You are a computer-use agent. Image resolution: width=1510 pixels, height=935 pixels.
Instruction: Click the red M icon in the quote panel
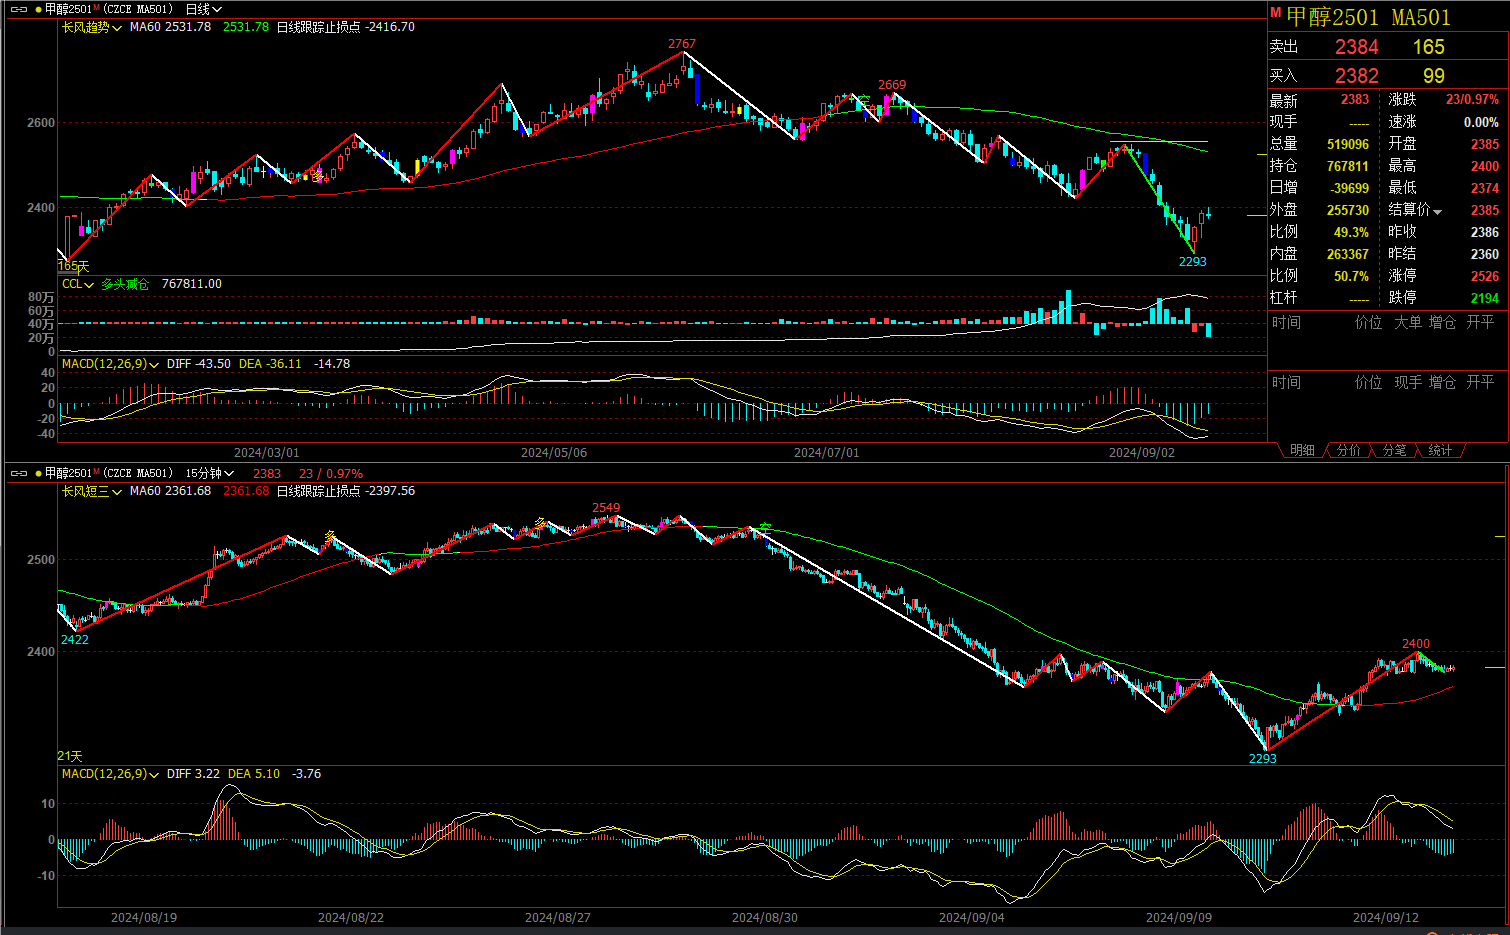coord(1275,13)
